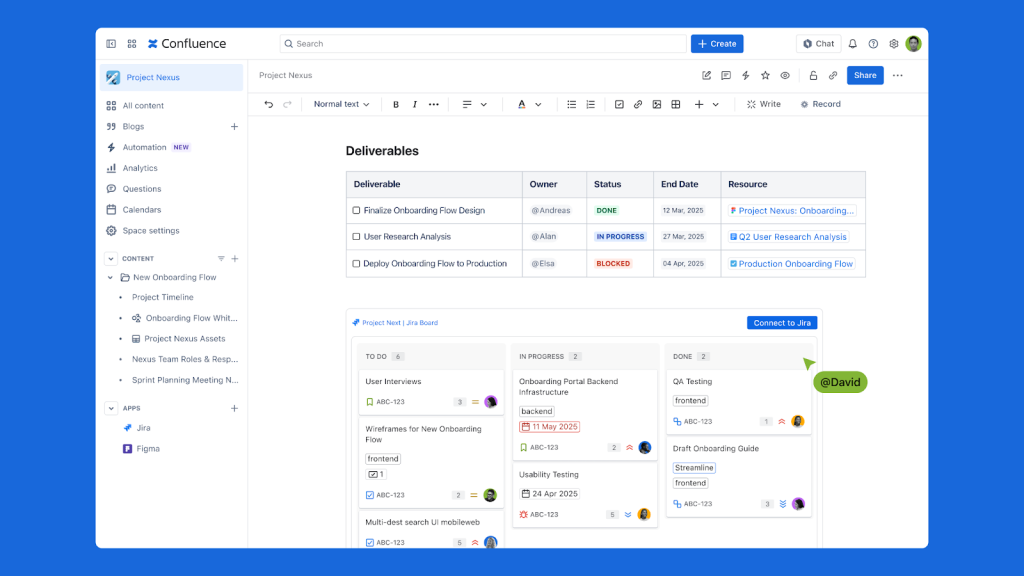
Task: Insert a table from the editor toolbar
Action: 676,104
